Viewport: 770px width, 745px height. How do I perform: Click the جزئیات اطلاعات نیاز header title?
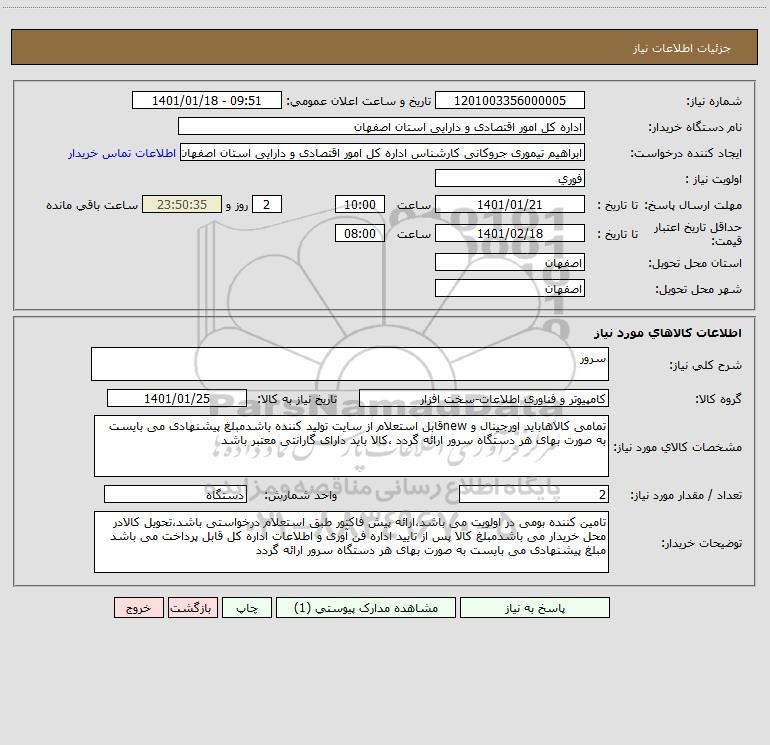click(682, 48)
